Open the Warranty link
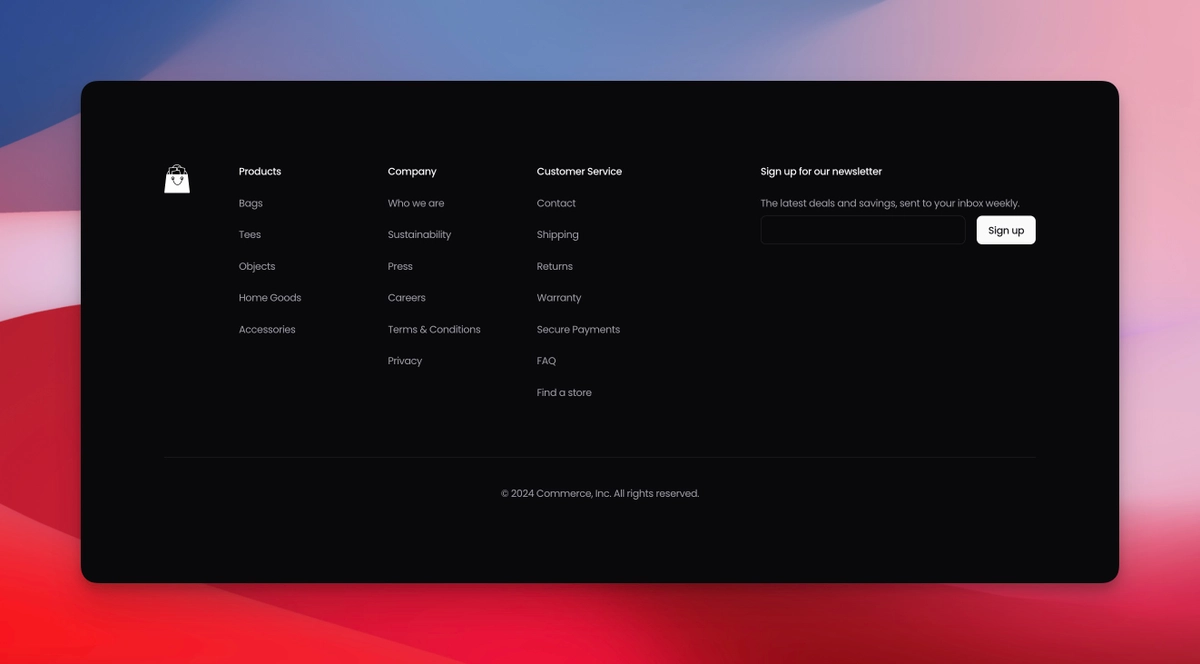Viewport: 1200px width, 664px height. [559, 298]
